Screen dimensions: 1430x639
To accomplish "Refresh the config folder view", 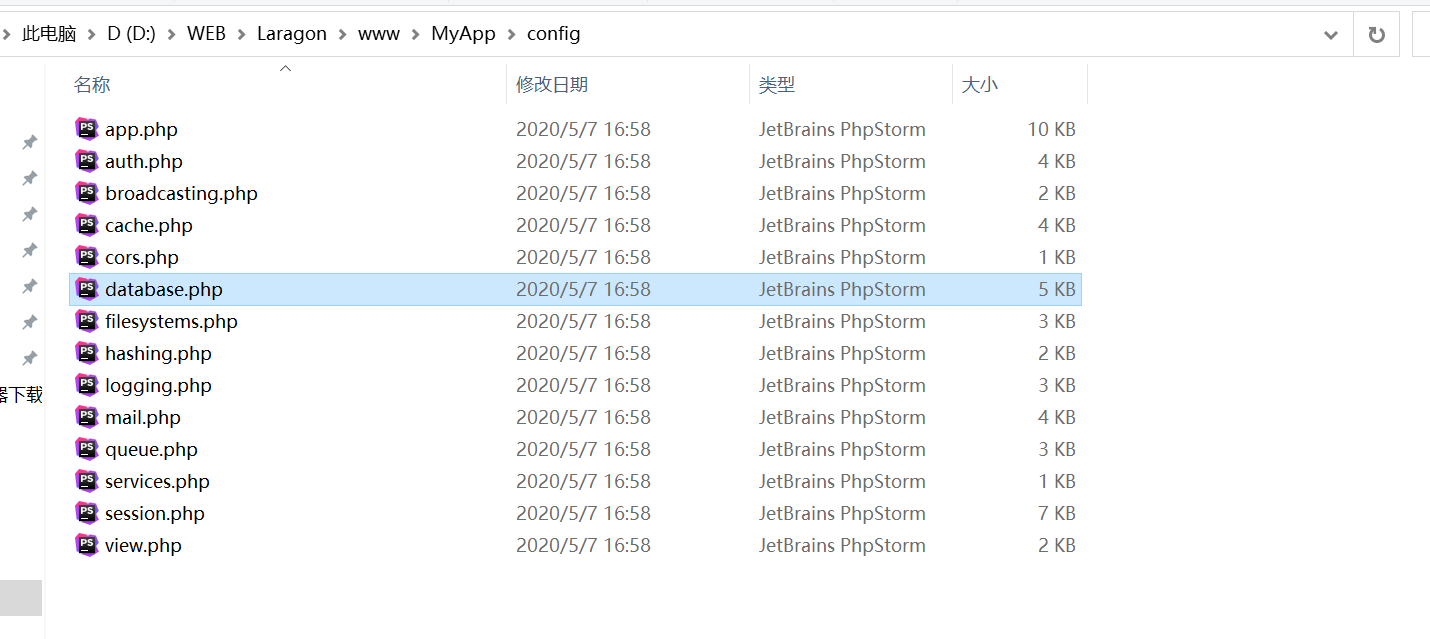I will tap(1377, 35).
